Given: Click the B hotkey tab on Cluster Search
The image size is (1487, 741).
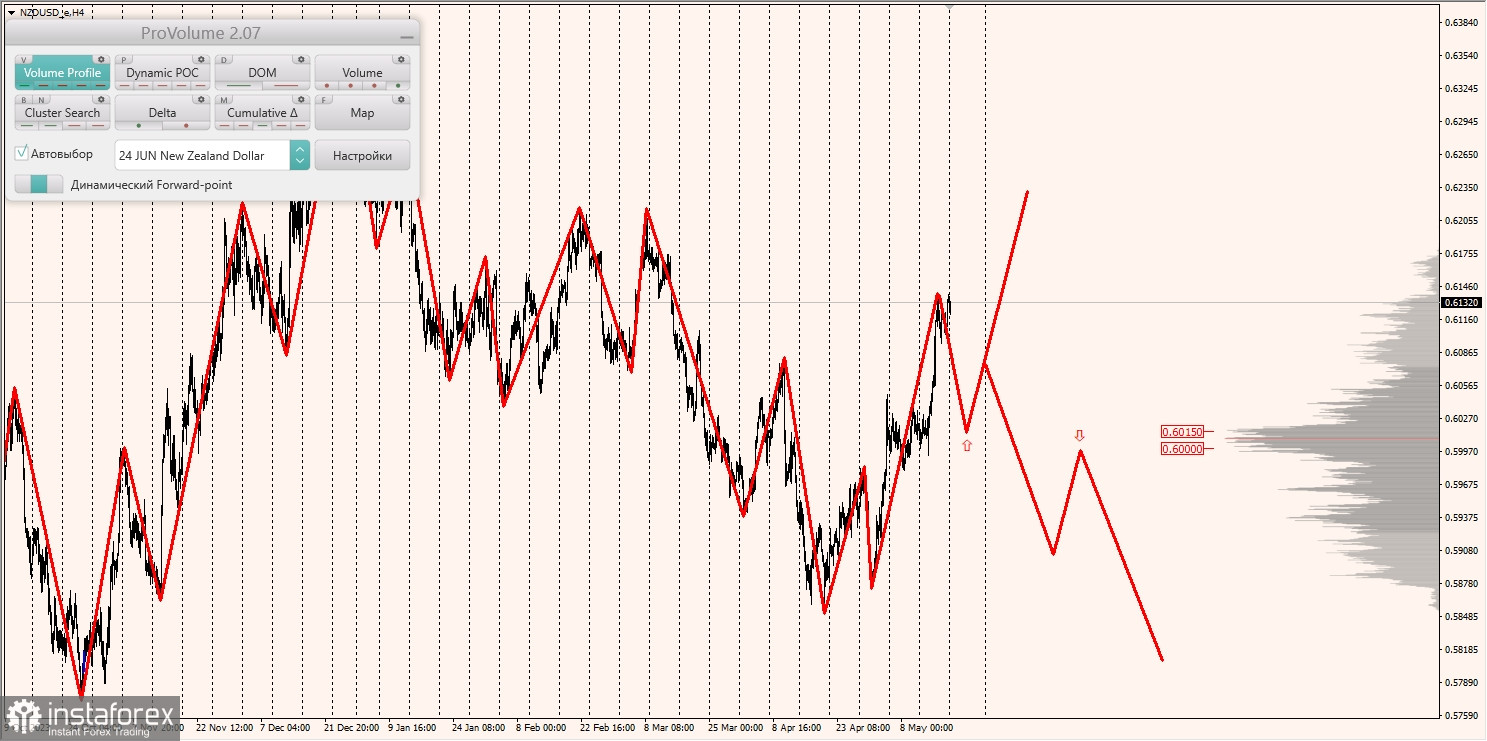Looking at the screenshot, I should tap(24, 99).
